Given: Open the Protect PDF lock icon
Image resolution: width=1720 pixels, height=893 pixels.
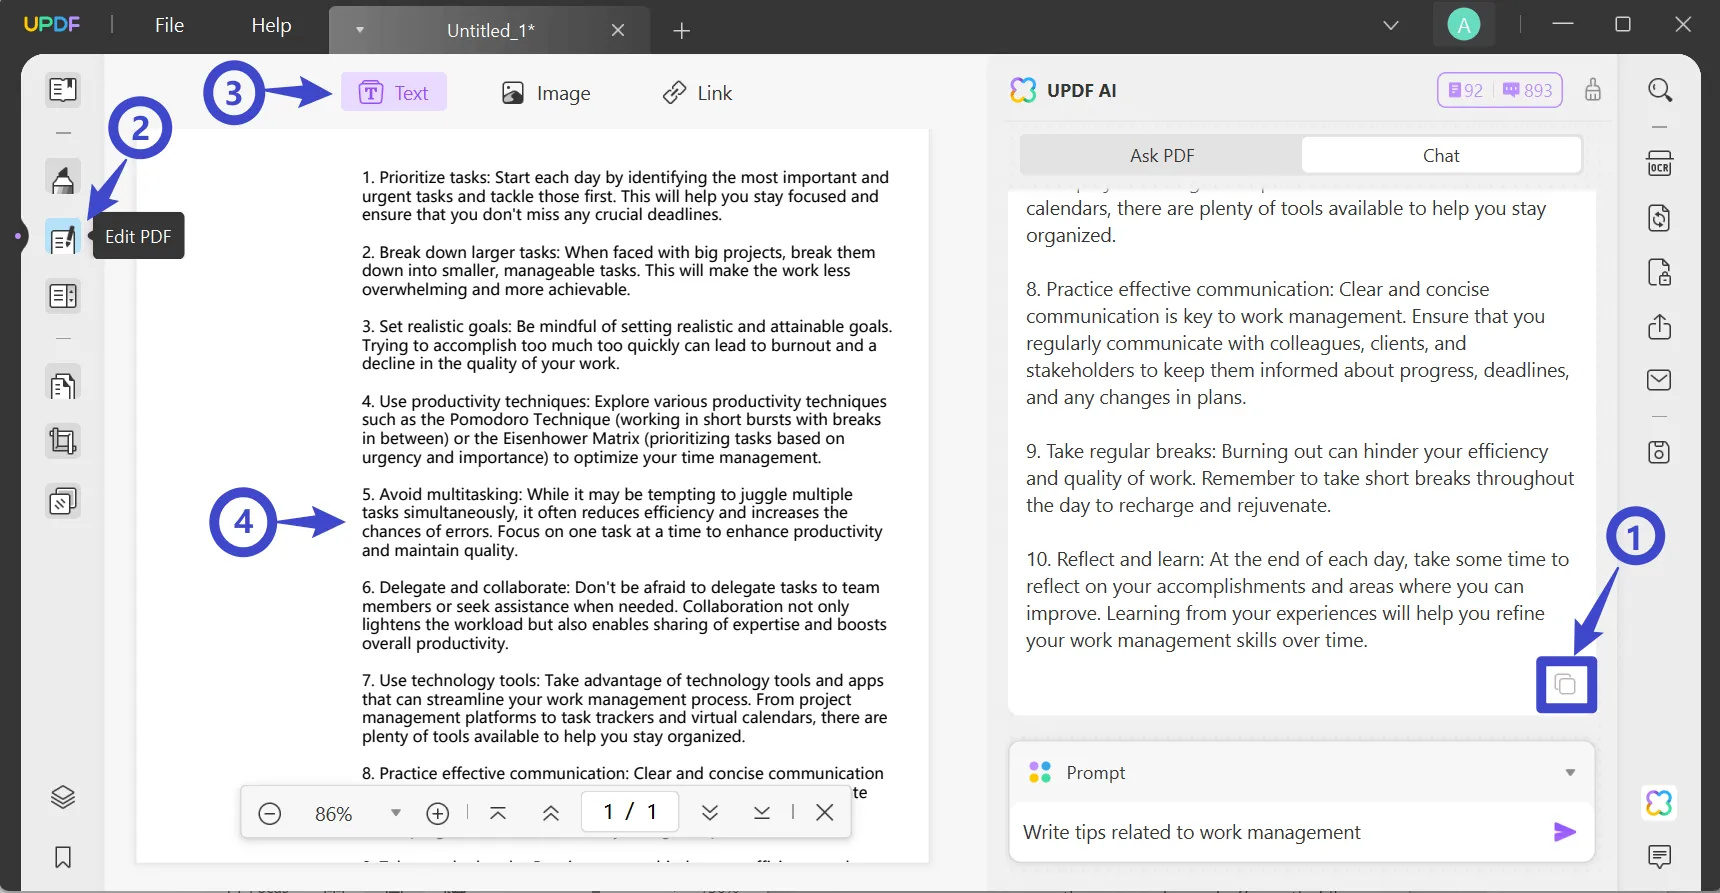Looking at the screenshot, I should pos(1660,272).
